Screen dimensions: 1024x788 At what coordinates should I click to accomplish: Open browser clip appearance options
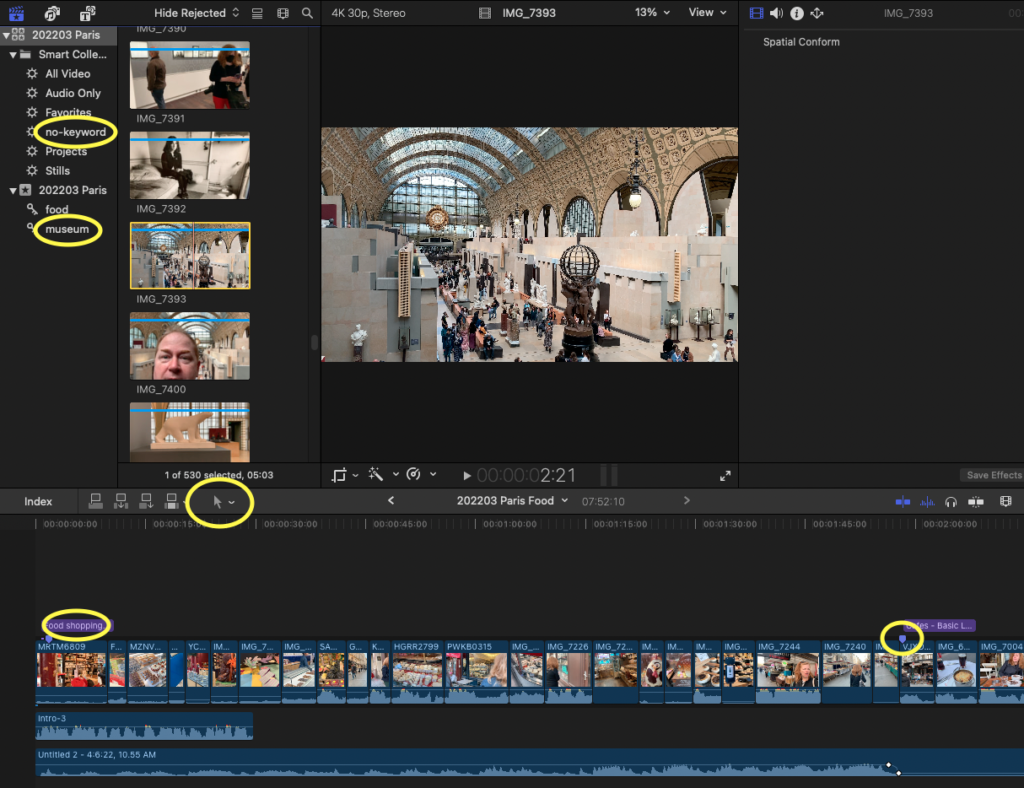(283, 13)
